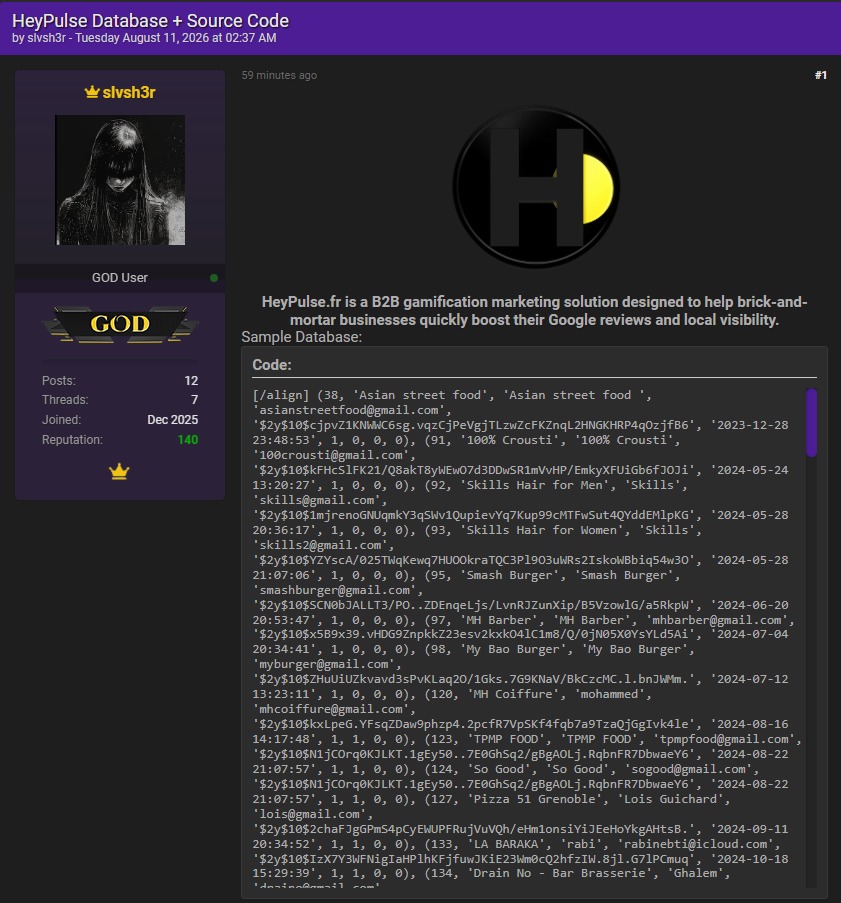Click 'Pizza 51 Grenoble' text in code block
Image resolution: width=841 pixels, height=903 pixels.
[535, 799]
